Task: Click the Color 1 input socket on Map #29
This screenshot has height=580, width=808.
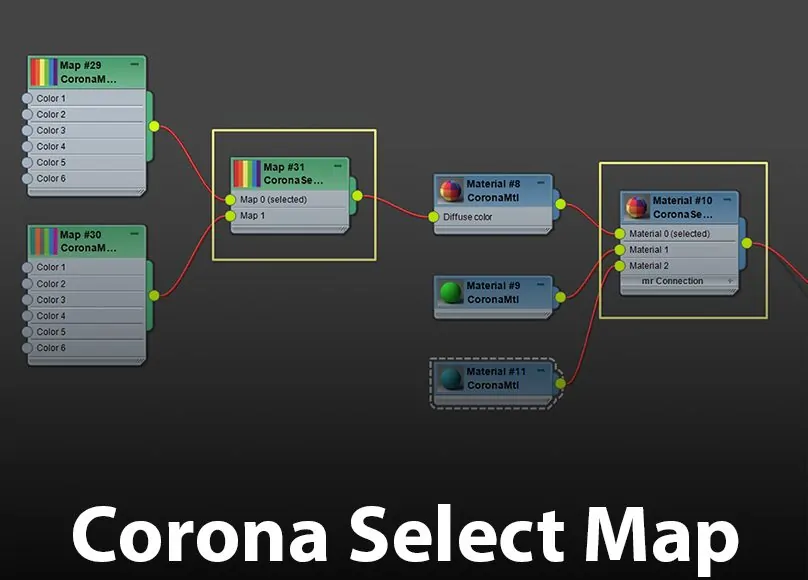Action: [27, 99]
